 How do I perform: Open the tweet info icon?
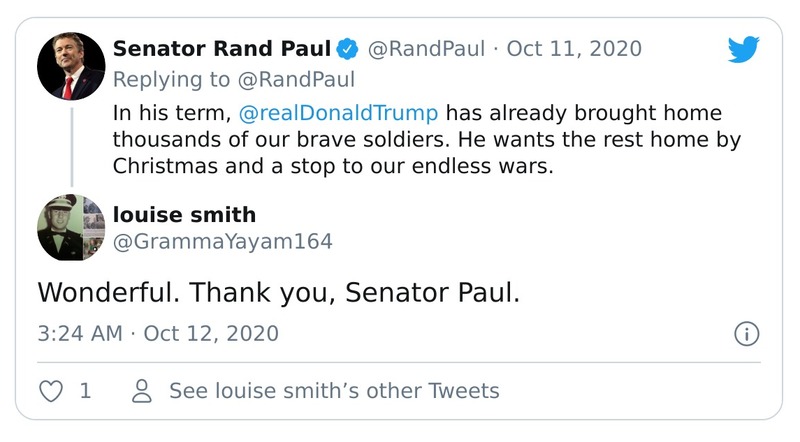746,334
